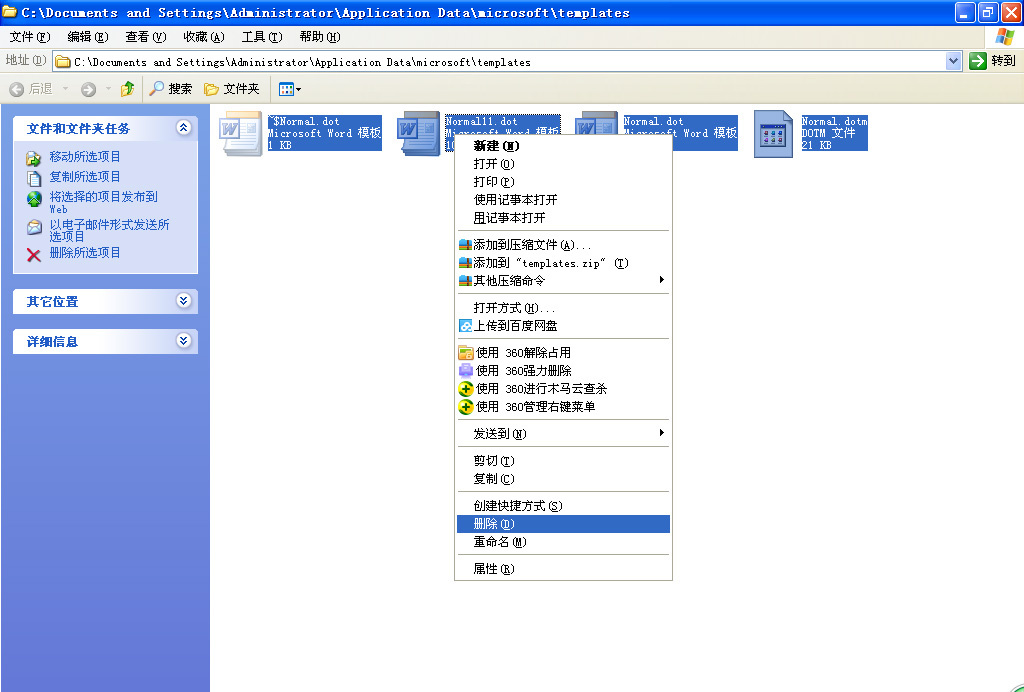Click the Normal.dotm file name
1024x692 pixels.
(x=835, y=121)
